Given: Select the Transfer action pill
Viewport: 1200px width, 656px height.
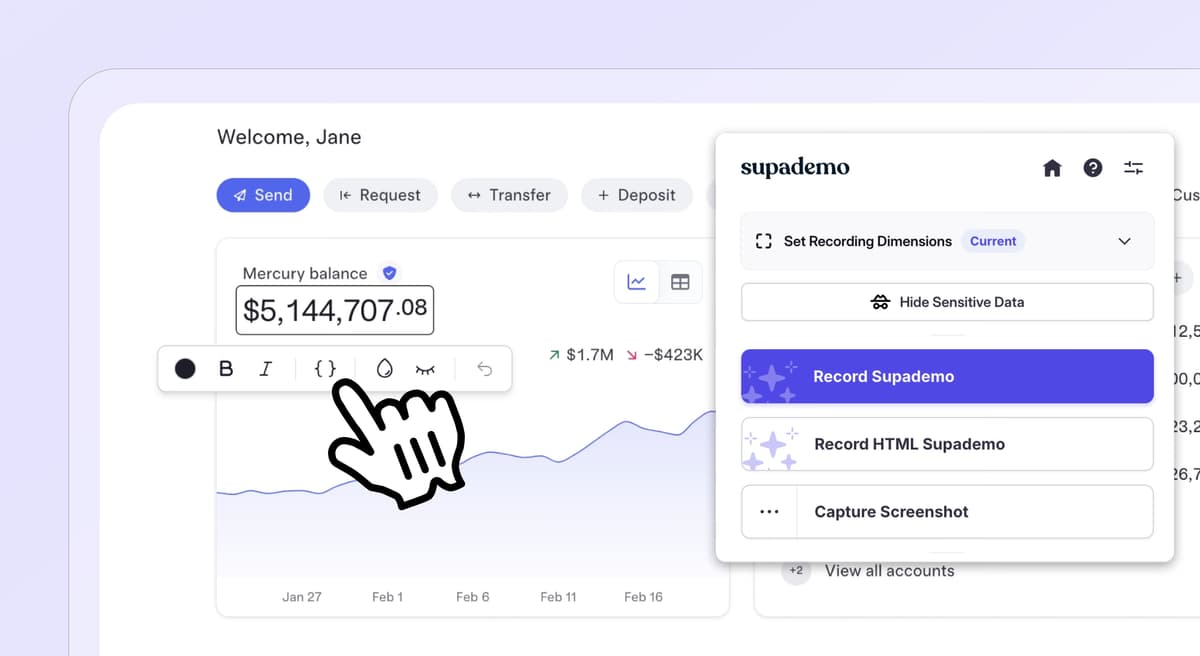Looking at the screenshot, I should point(509,195).
